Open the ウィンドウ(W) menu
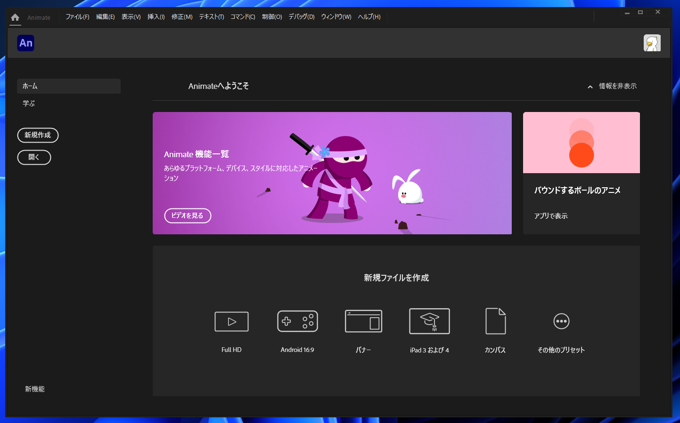Image resolution: width=680 pixels, height=423 pixels. (x=336, y=17)
